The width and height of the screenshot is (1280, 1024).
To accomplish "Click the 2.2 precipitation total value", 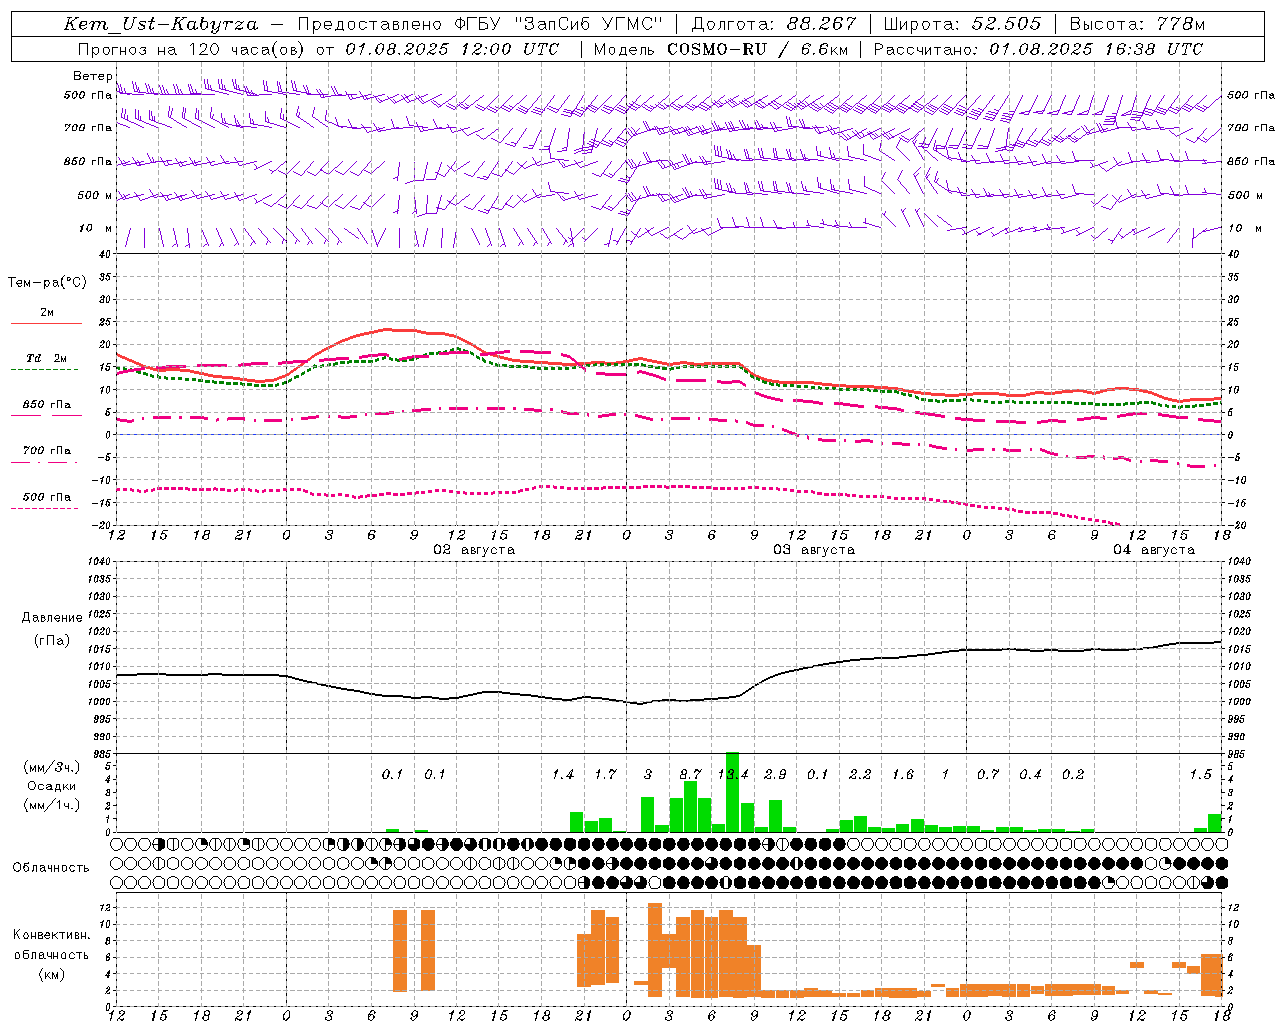I will point(860,775).
